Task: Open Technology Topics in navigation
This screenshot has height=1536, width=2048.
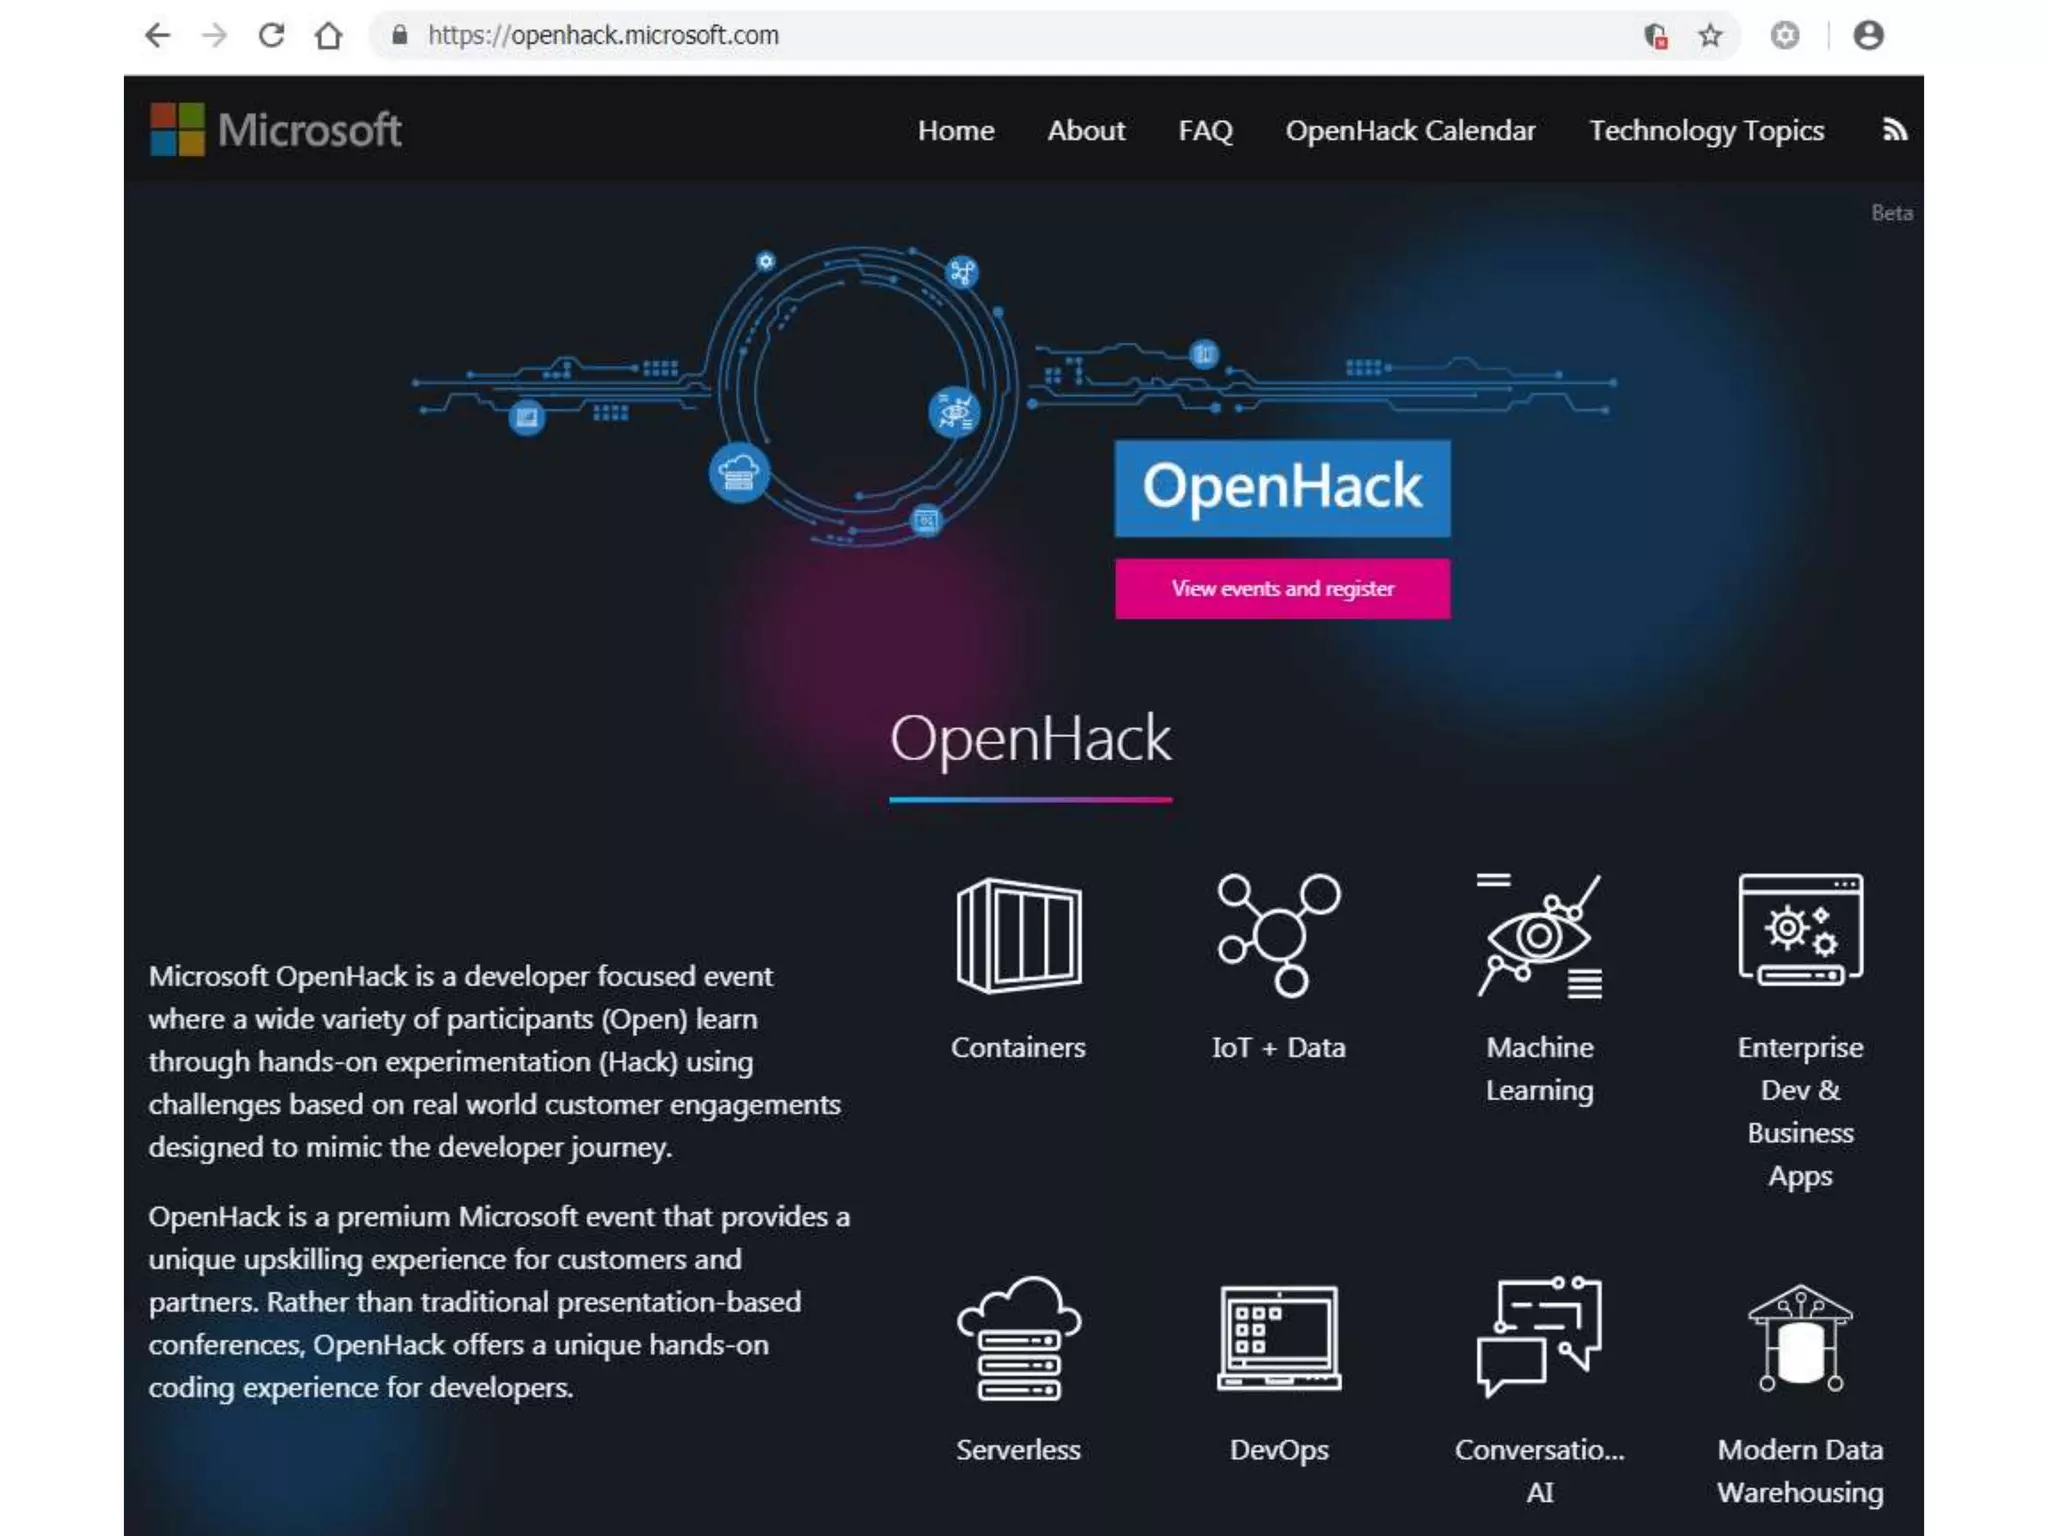Action: pyautogui.click(x=1706, y=131)
